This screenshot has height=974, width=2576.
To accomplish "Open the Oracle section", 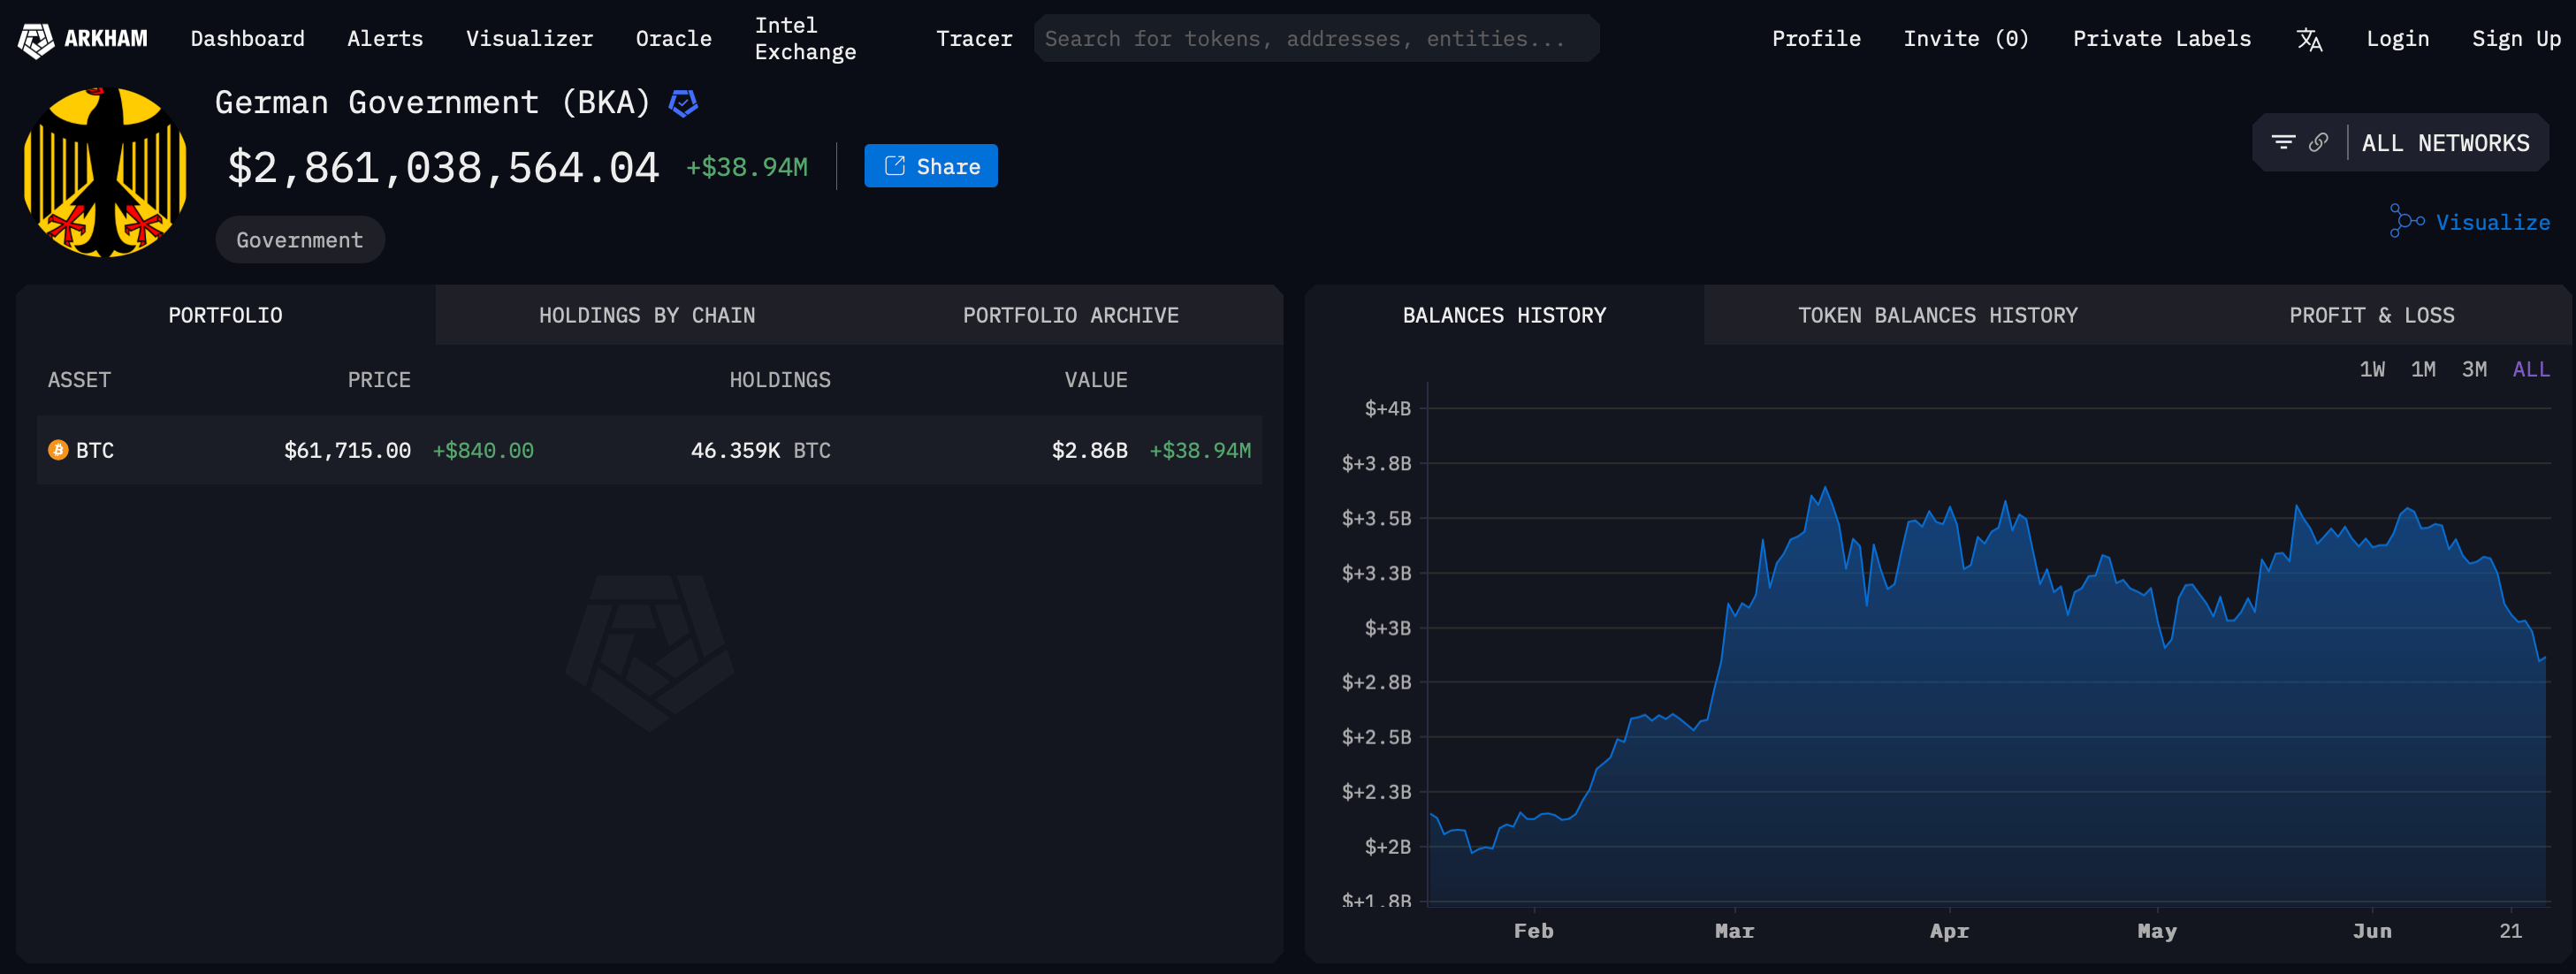I will coord(674,39).
